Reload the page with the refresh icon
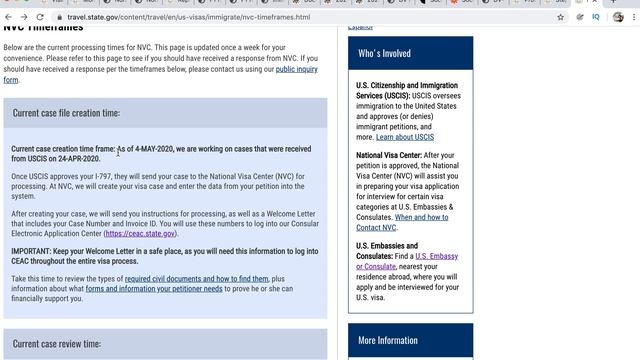Viewport: 640px width, 360px height. [40, 17]
